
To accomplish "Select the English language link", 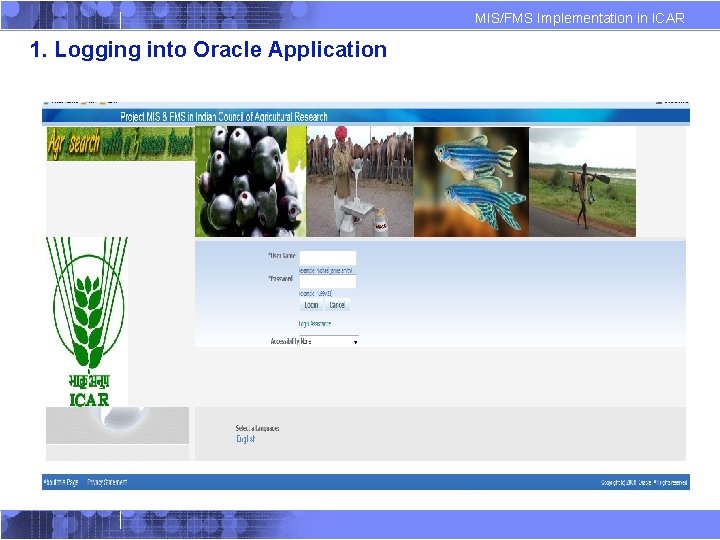I will click(246, 439).
